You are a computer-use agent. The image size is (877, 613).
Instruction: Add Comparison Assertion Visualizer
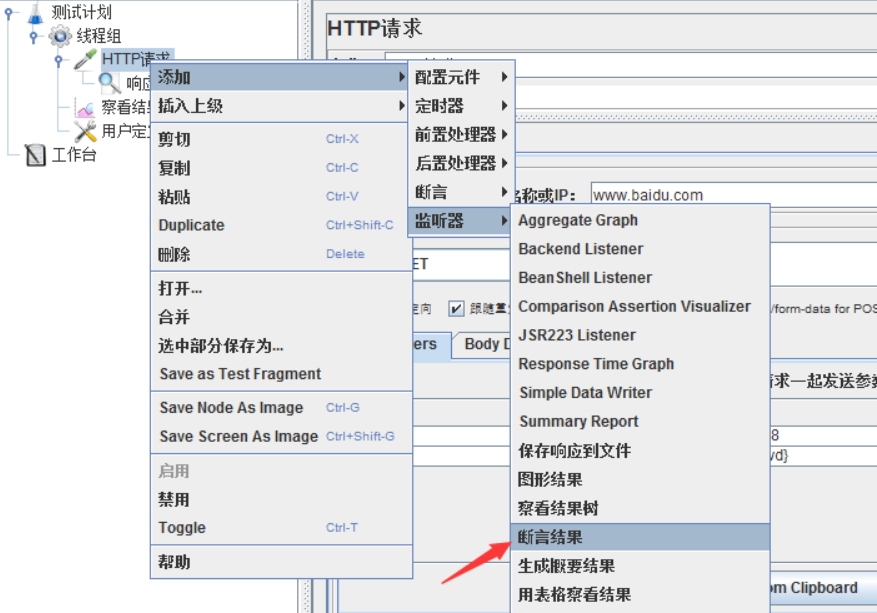click(x=640, y=306)
